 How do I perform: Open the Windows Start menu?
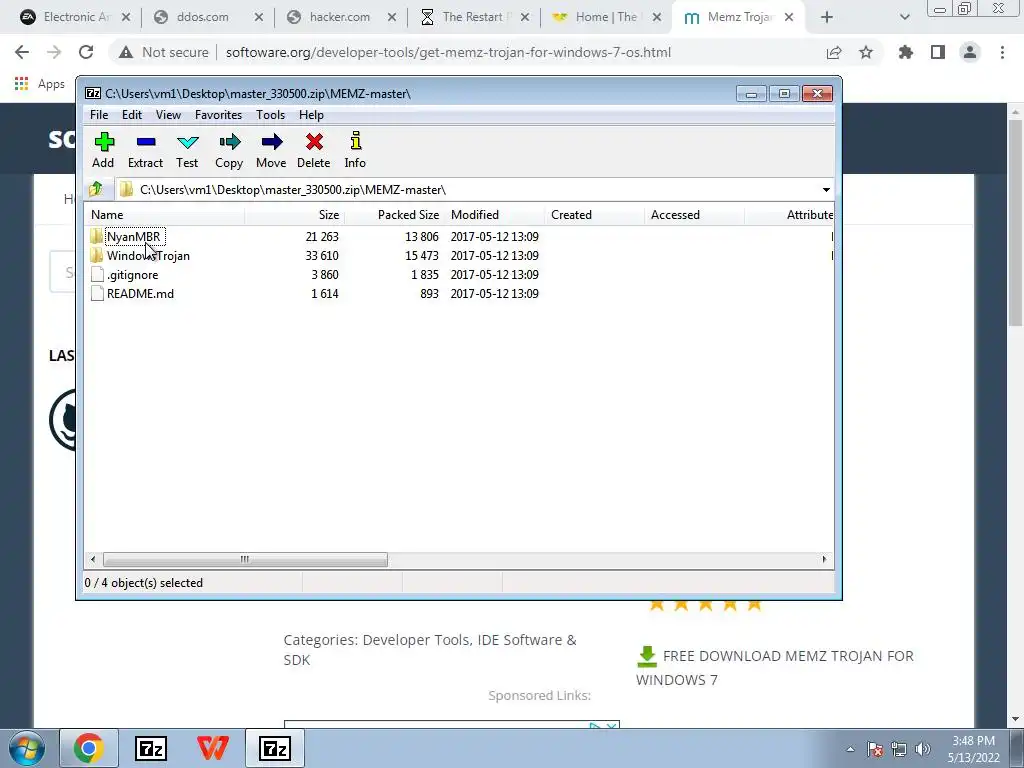click(x=27, y=748)
